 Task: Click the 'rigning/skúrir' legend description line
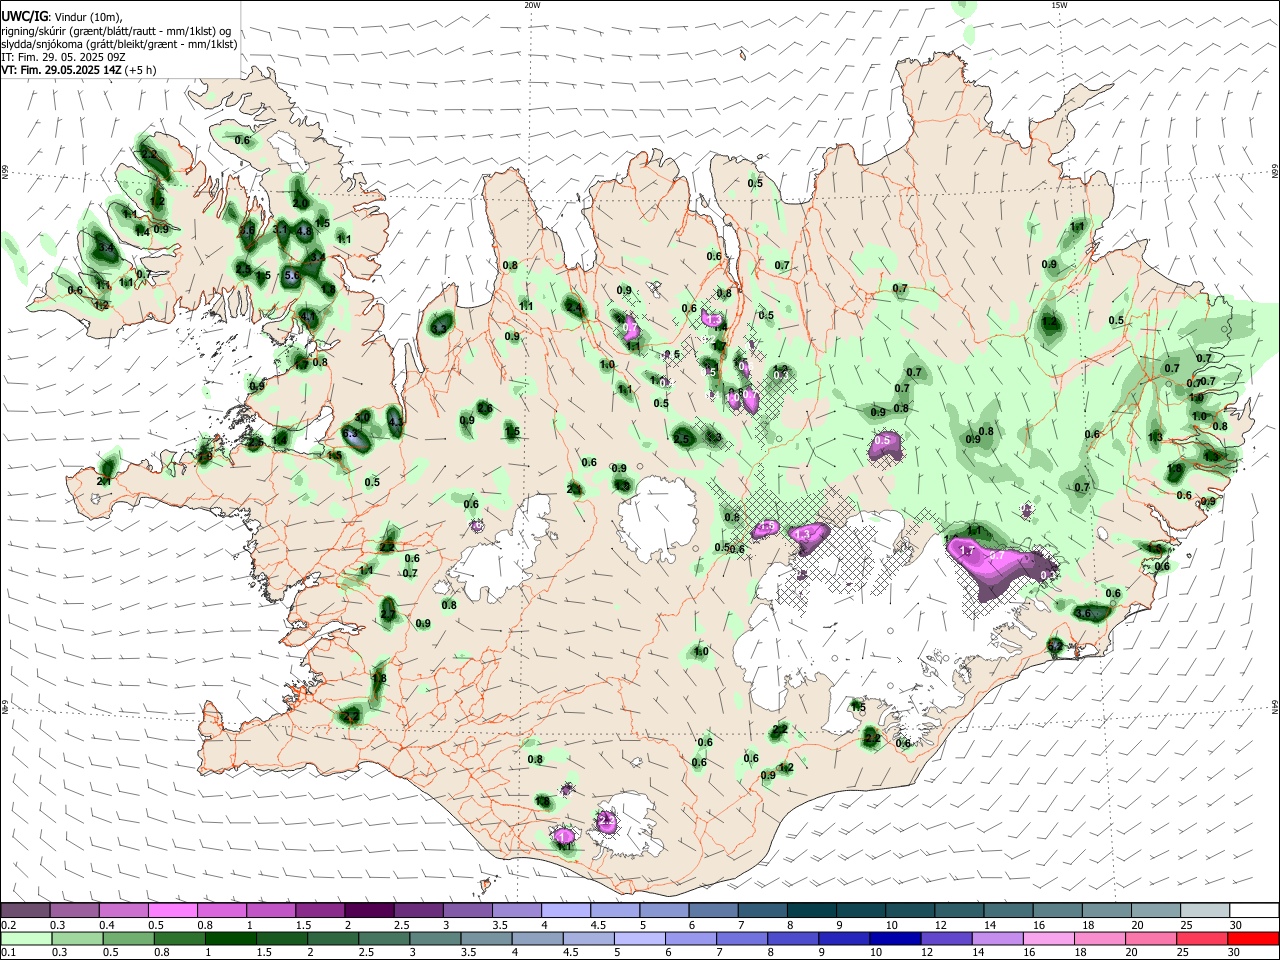tap(115, 30)
